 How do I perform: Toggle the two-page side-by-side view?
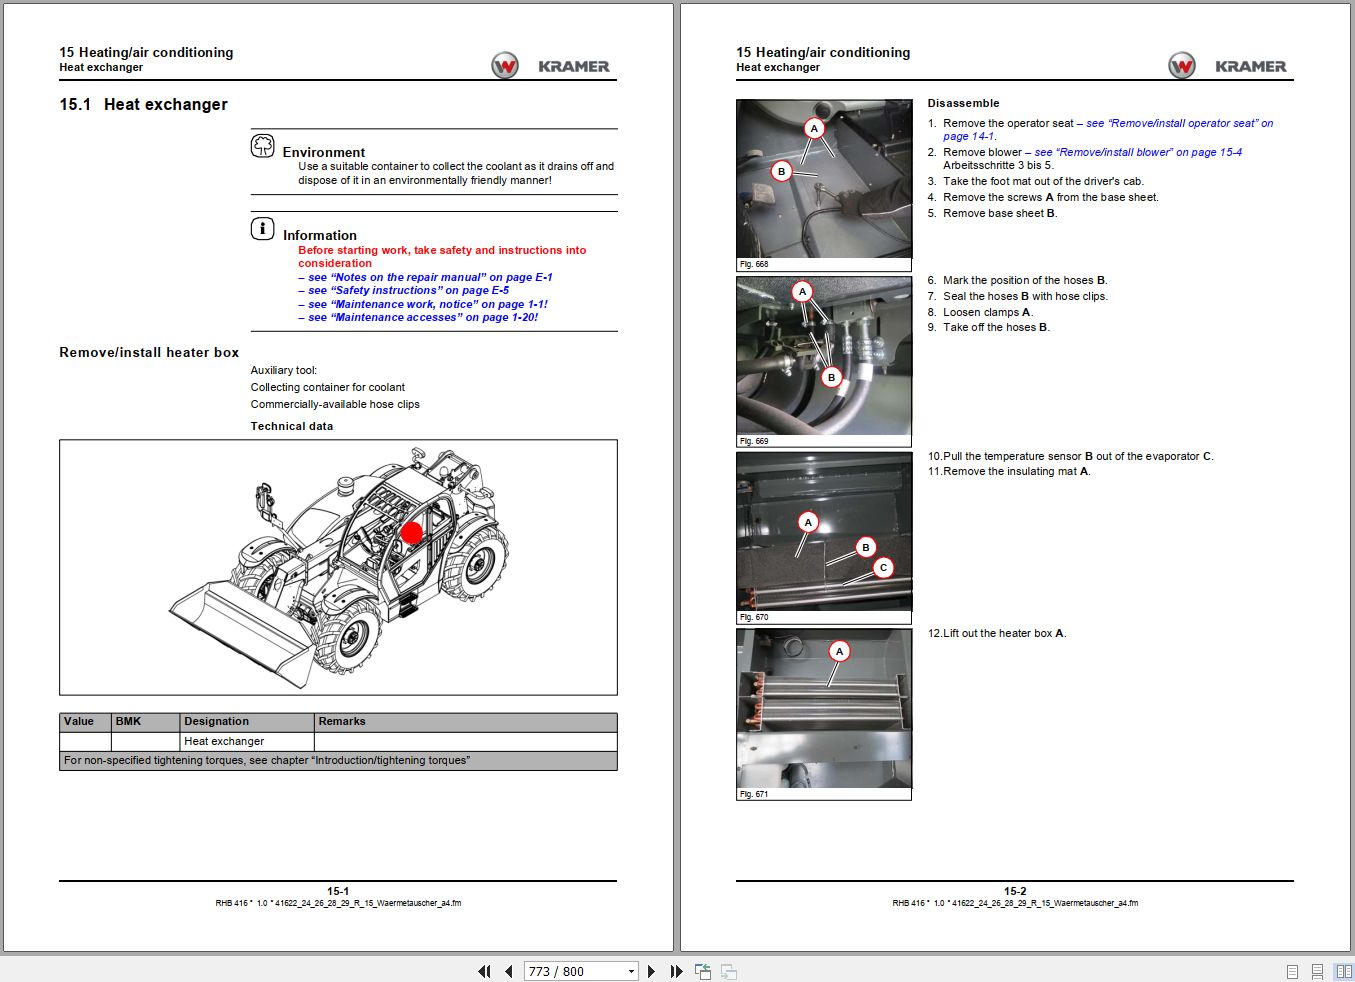pyautogui.click(x=1343, y=971)
